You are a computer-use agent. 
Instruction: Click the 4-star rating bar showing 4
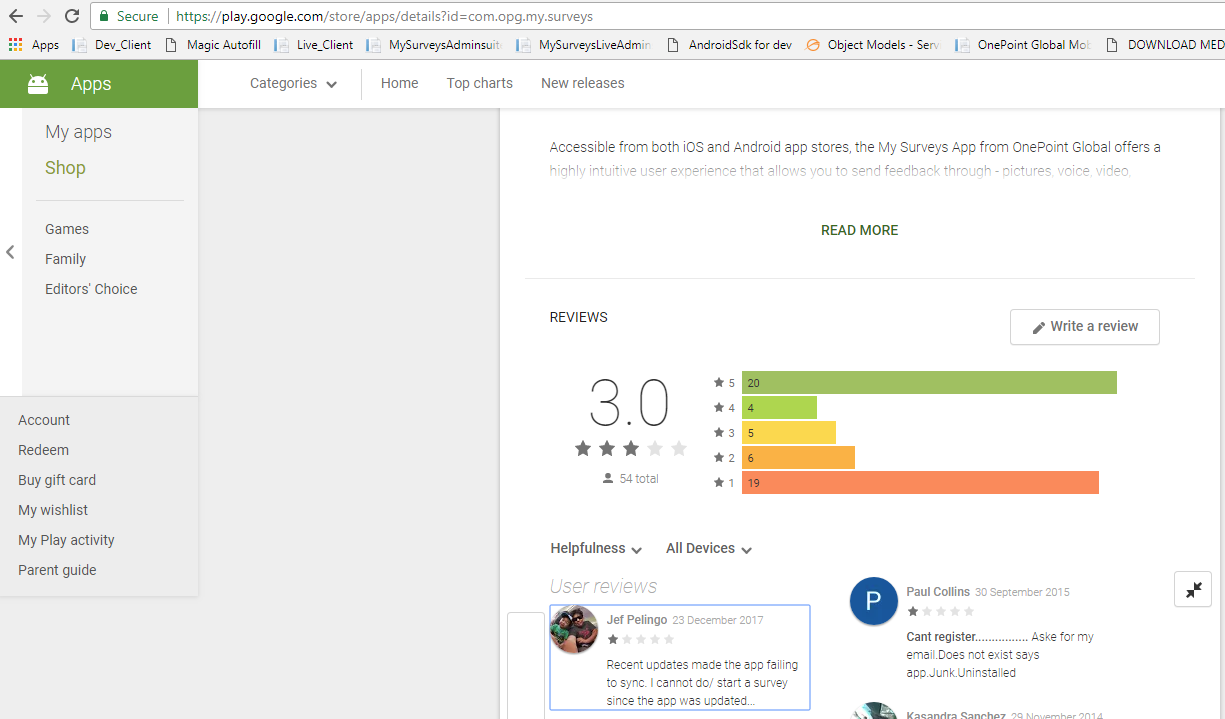[779, 408]
